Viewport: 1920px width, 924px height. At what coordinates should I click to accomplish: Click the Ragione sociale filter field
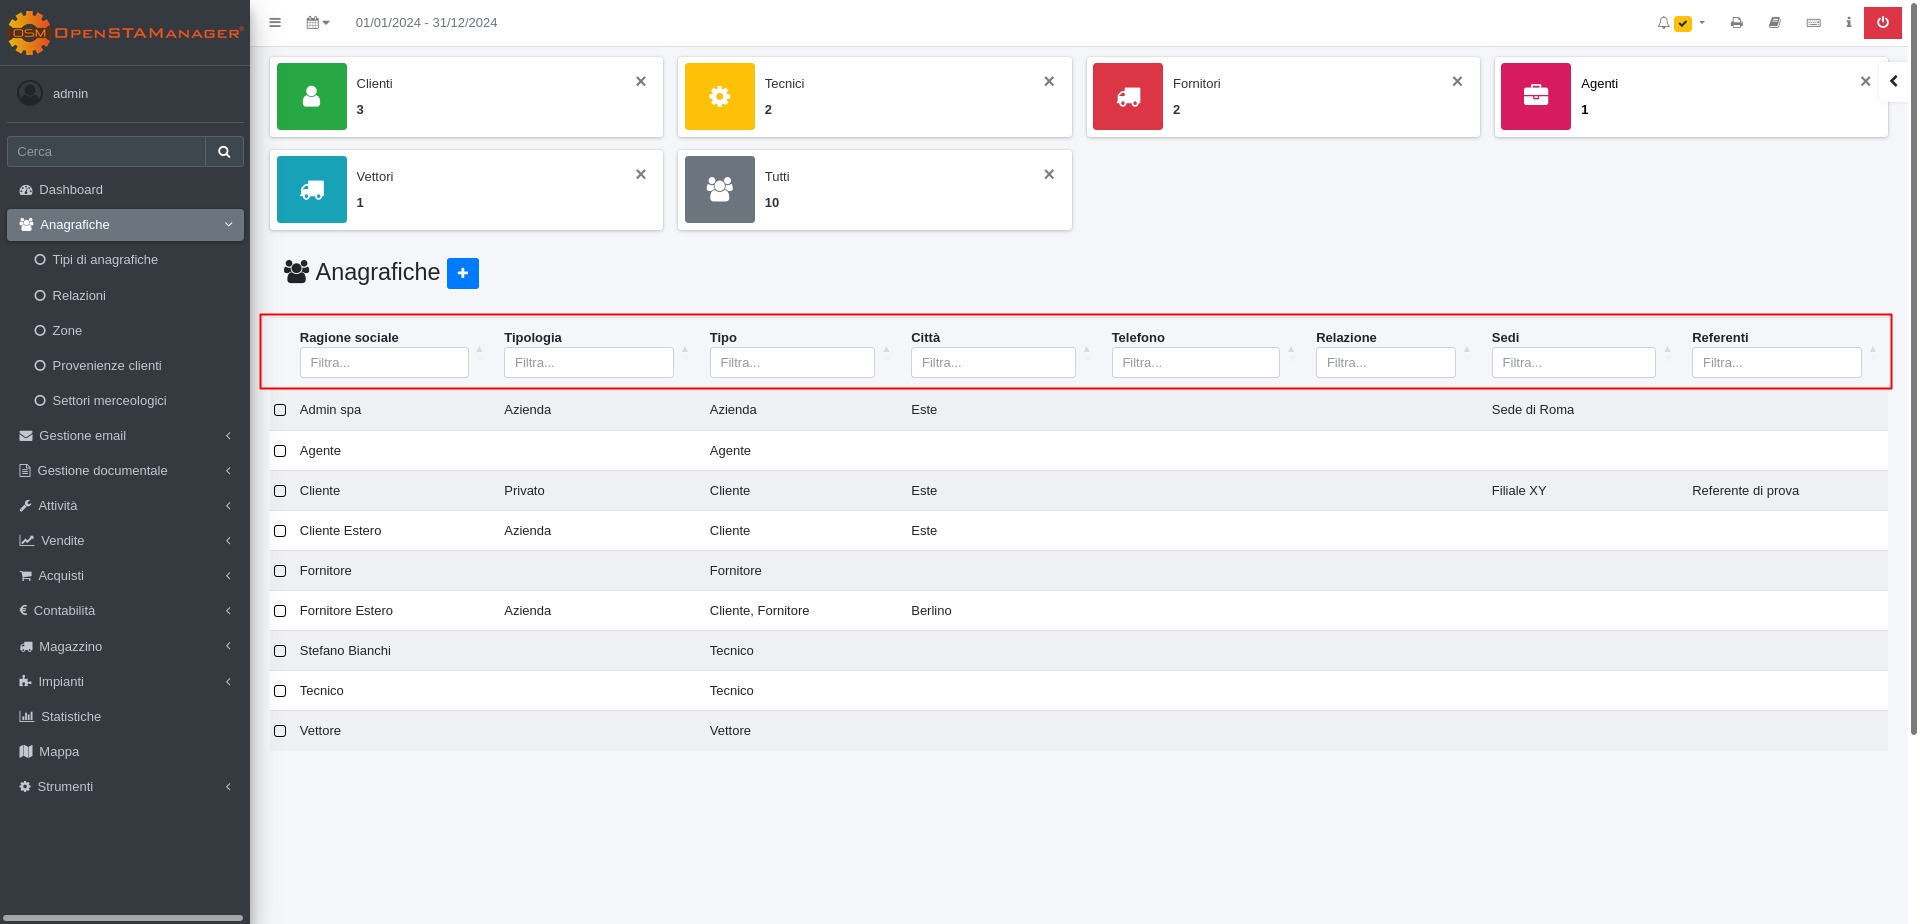384,363
